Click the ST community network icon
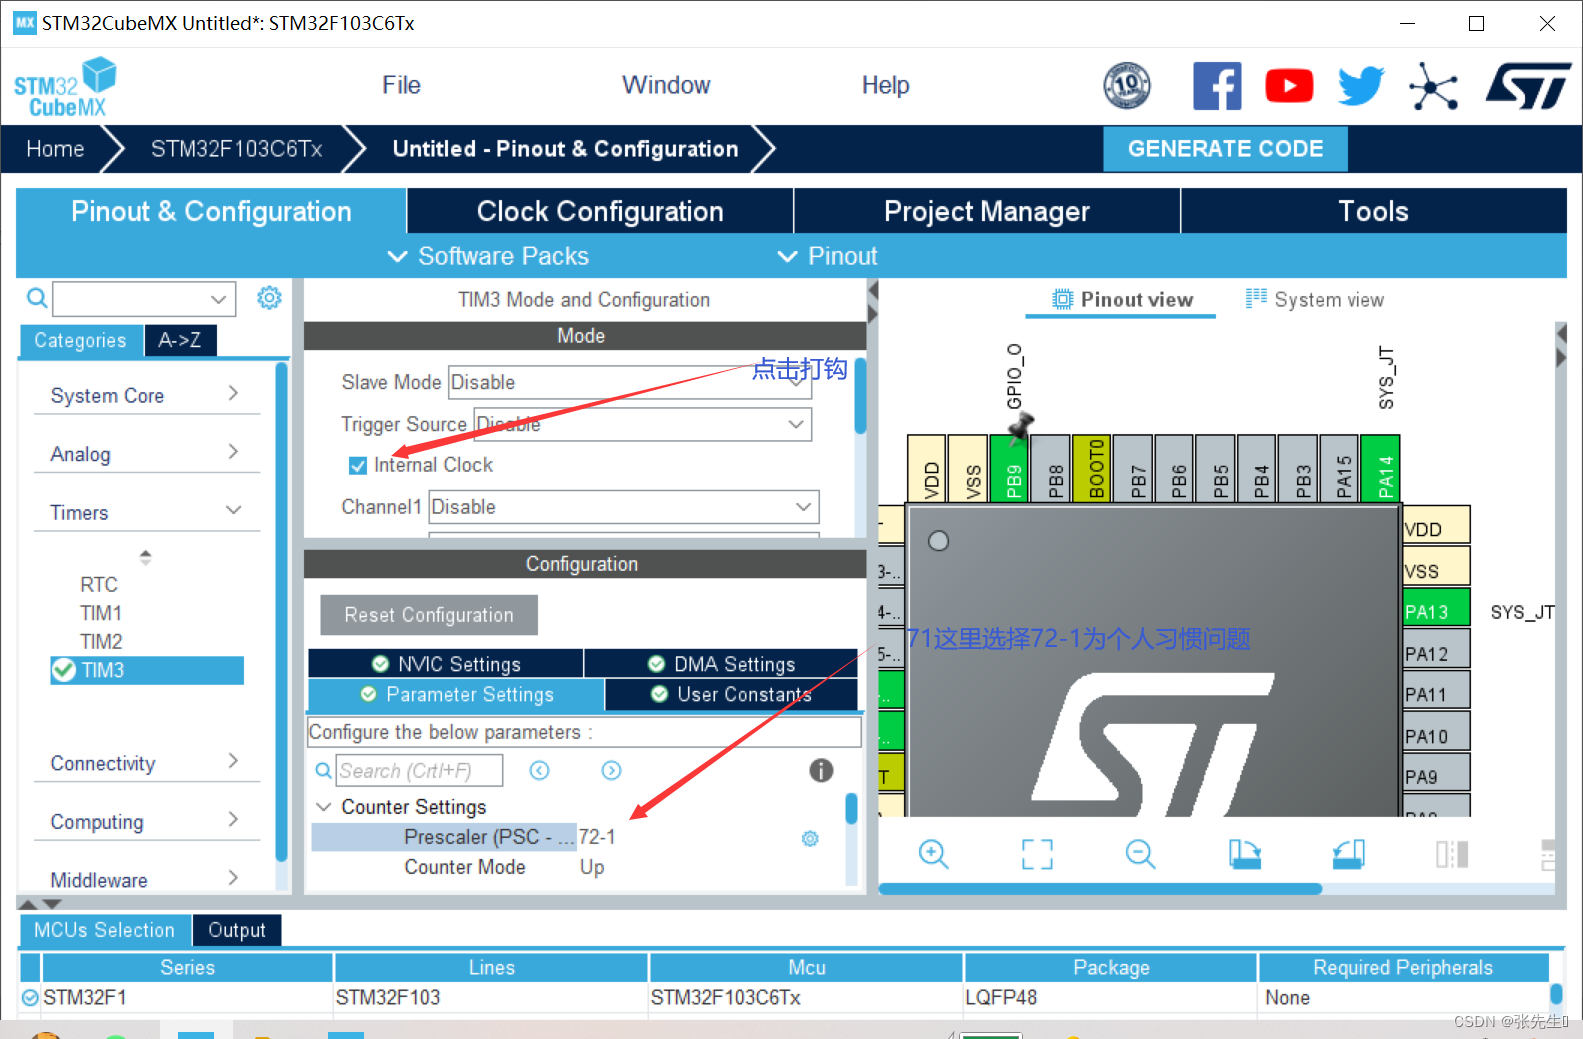Viewport: 1583px width, 1039px height. pyautogui.click(x=1433, y=86)
